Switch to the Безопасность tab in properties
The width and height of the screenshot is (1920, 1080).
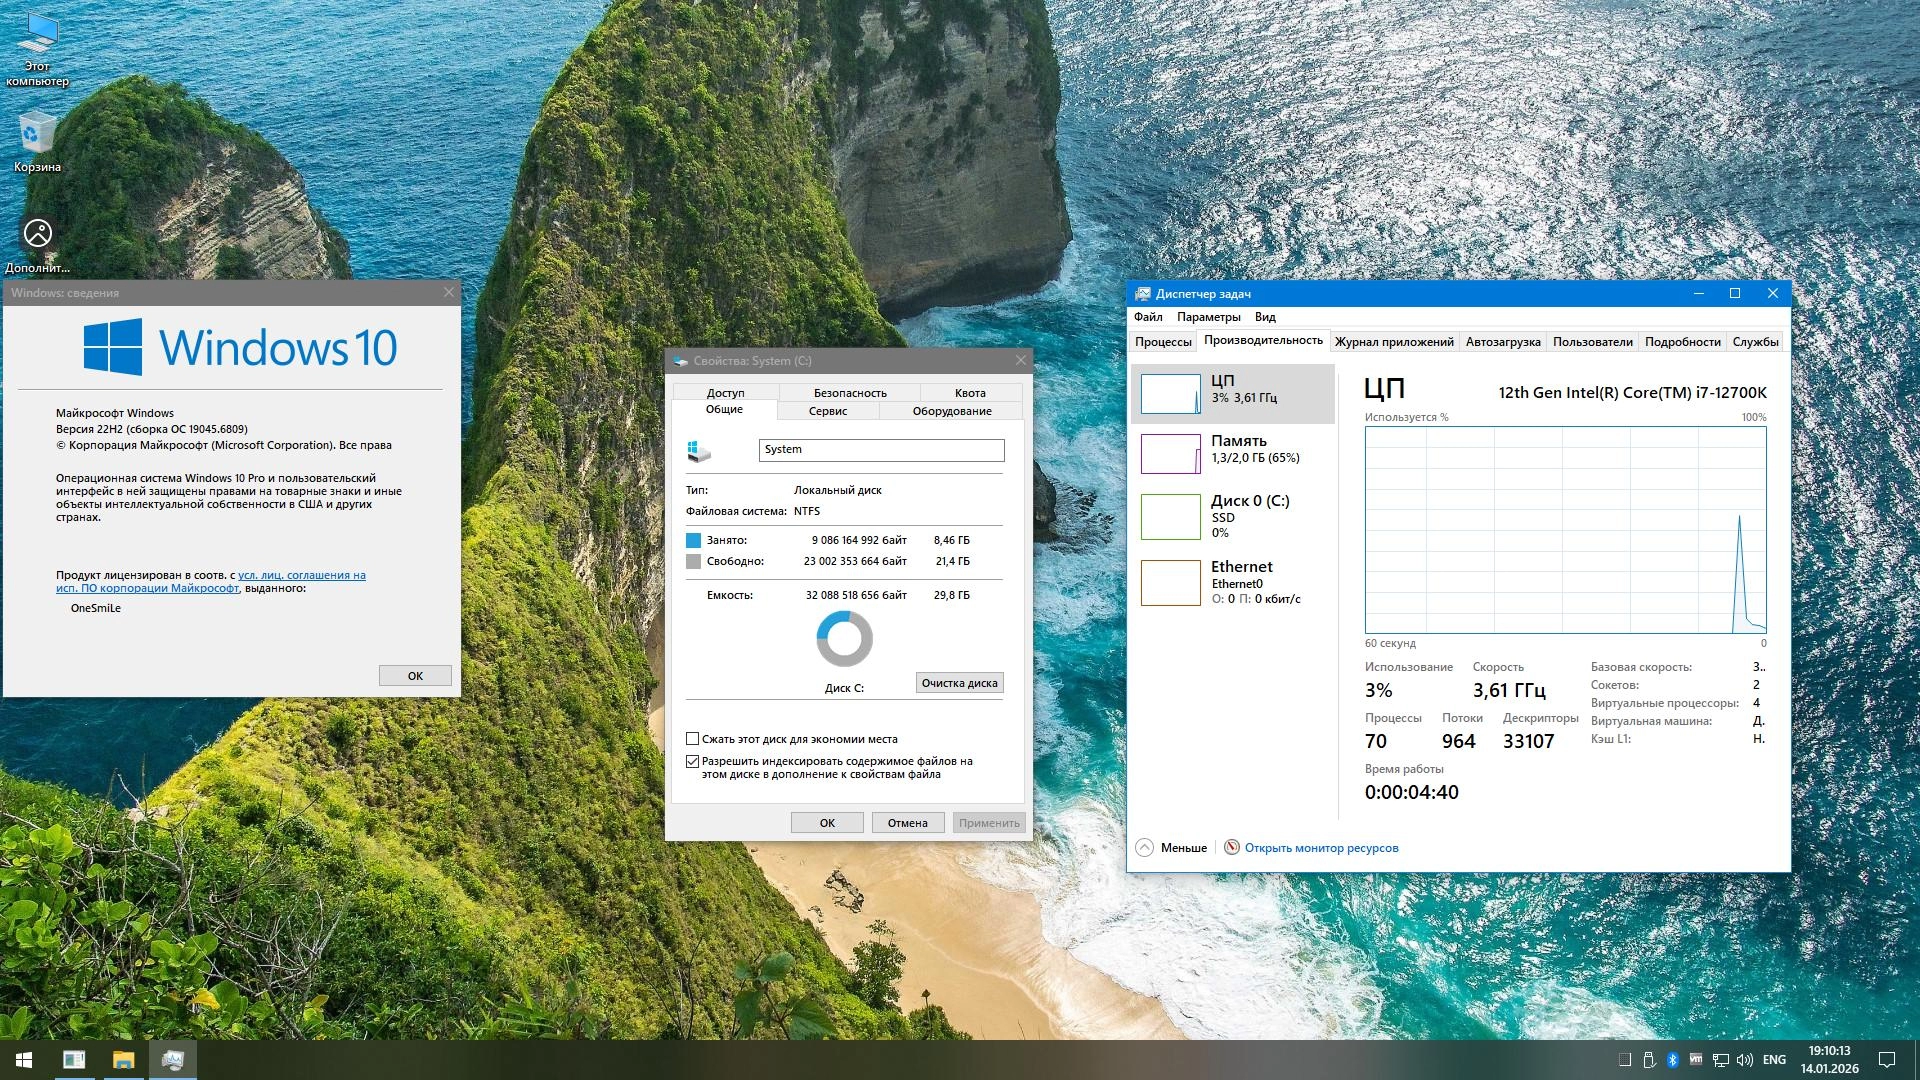click(849, 393)
